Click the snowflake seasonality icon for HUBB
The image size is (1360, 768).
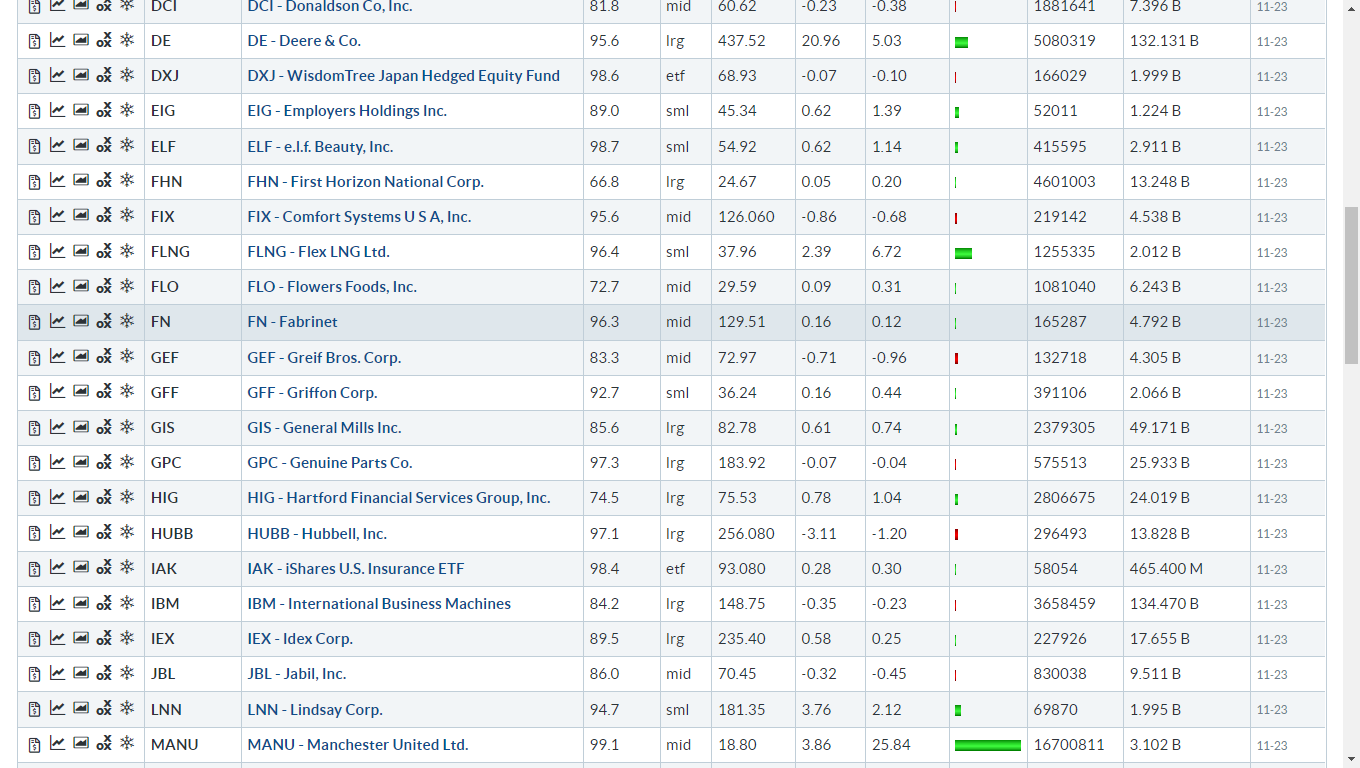[x=127, y=532]
